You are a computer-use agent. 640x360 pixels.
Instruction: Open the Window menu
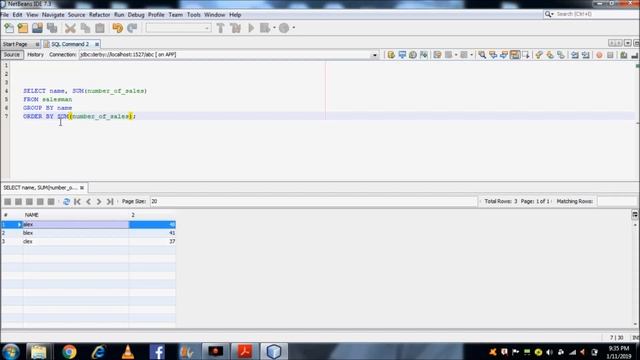pos(215,15)
